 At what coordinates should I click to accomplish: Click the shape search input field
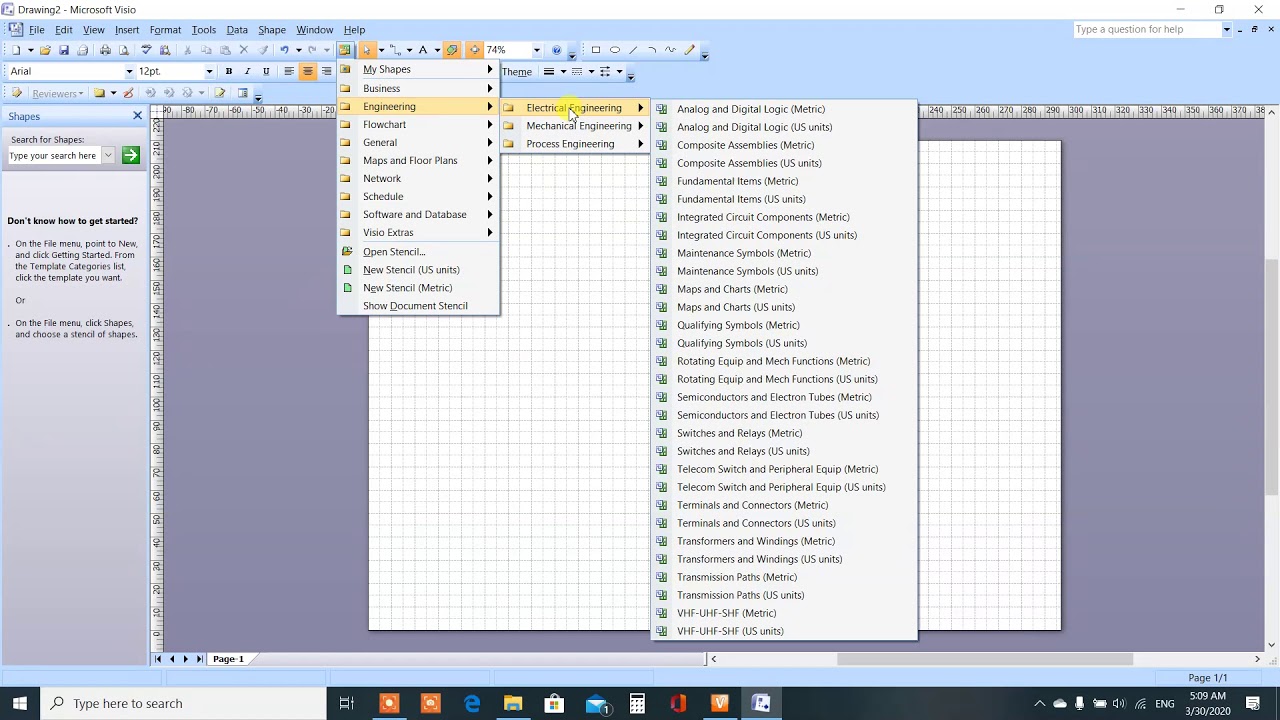tap(54, 155)
